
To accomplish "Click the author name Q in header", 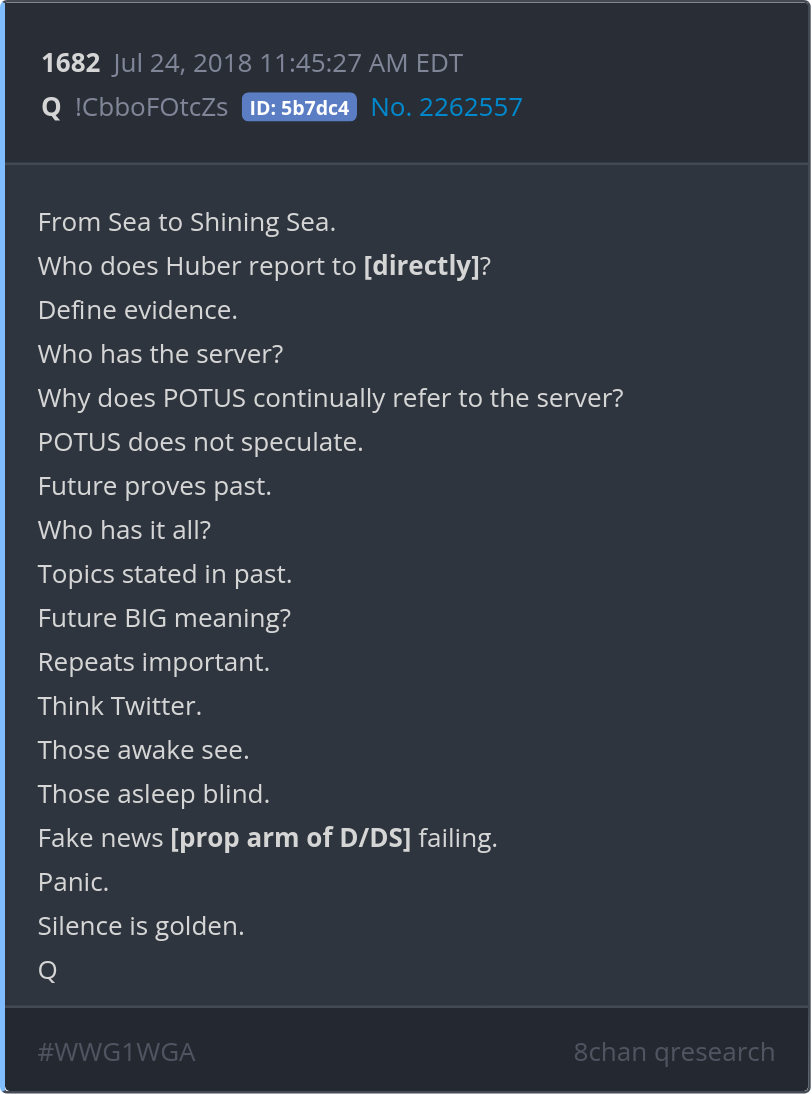I will point(51,107).
